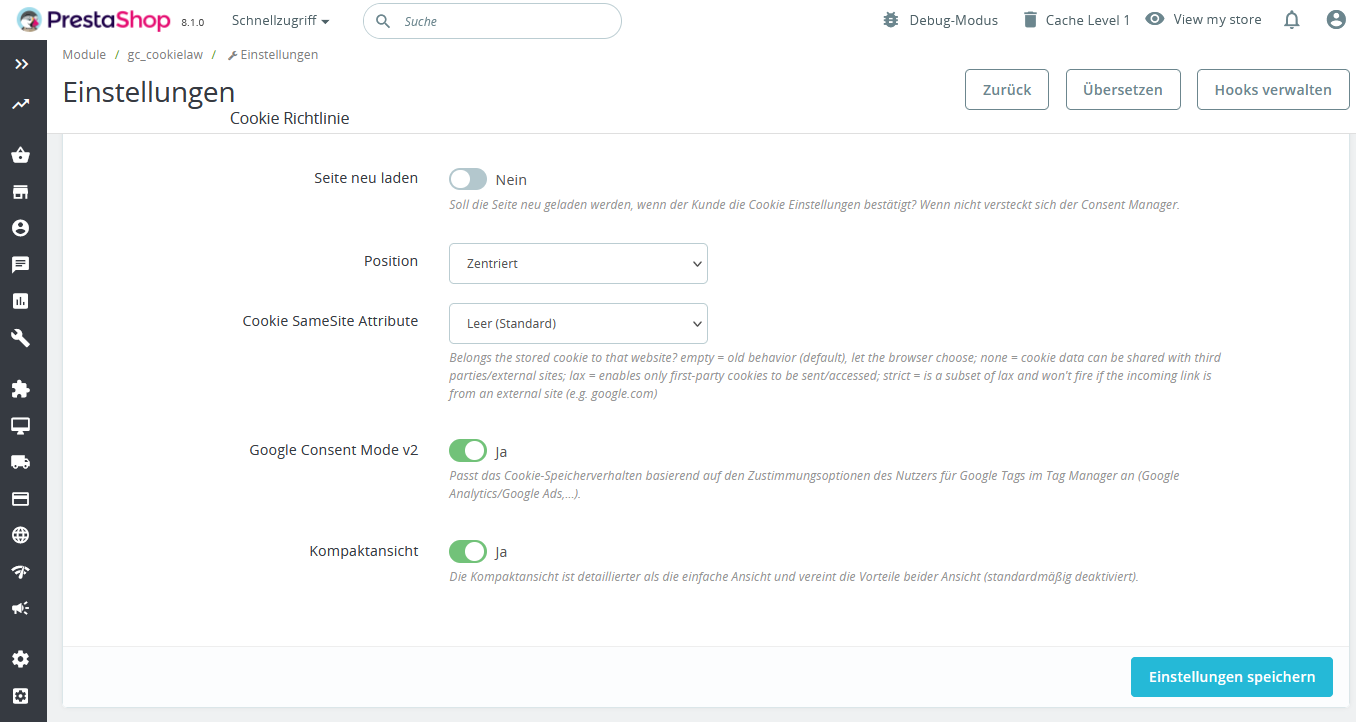Open the user profile avatar icon
Image resolution: width=1356 pixels, height=722 pixels.
[1336, 20]
